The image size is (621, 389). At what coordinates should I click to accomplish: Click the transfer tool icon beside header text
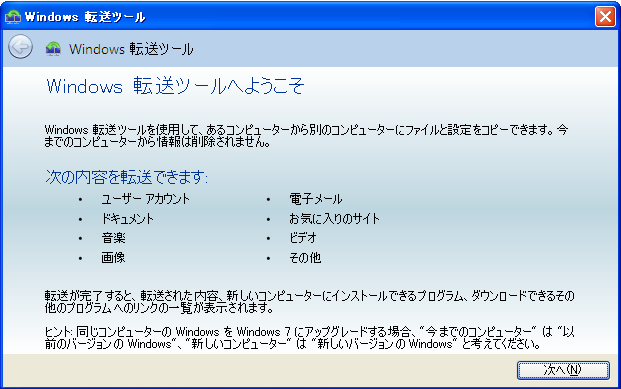53,49
